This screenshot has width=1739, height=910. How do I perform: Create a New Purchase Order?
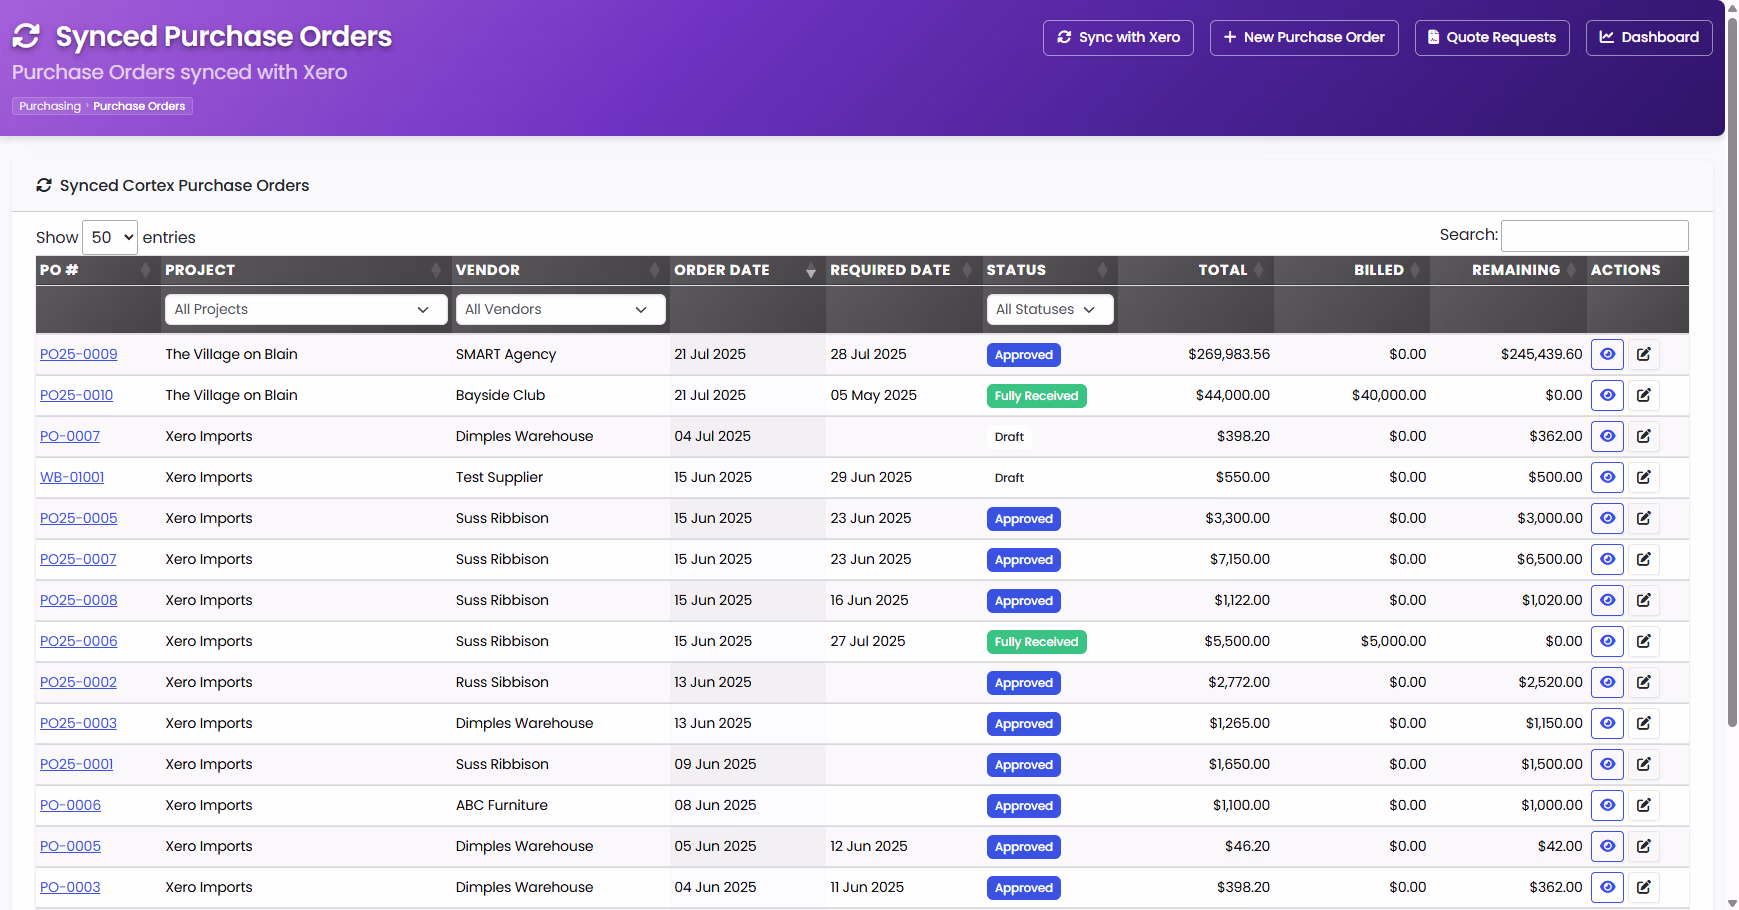tap(1304, 38)
